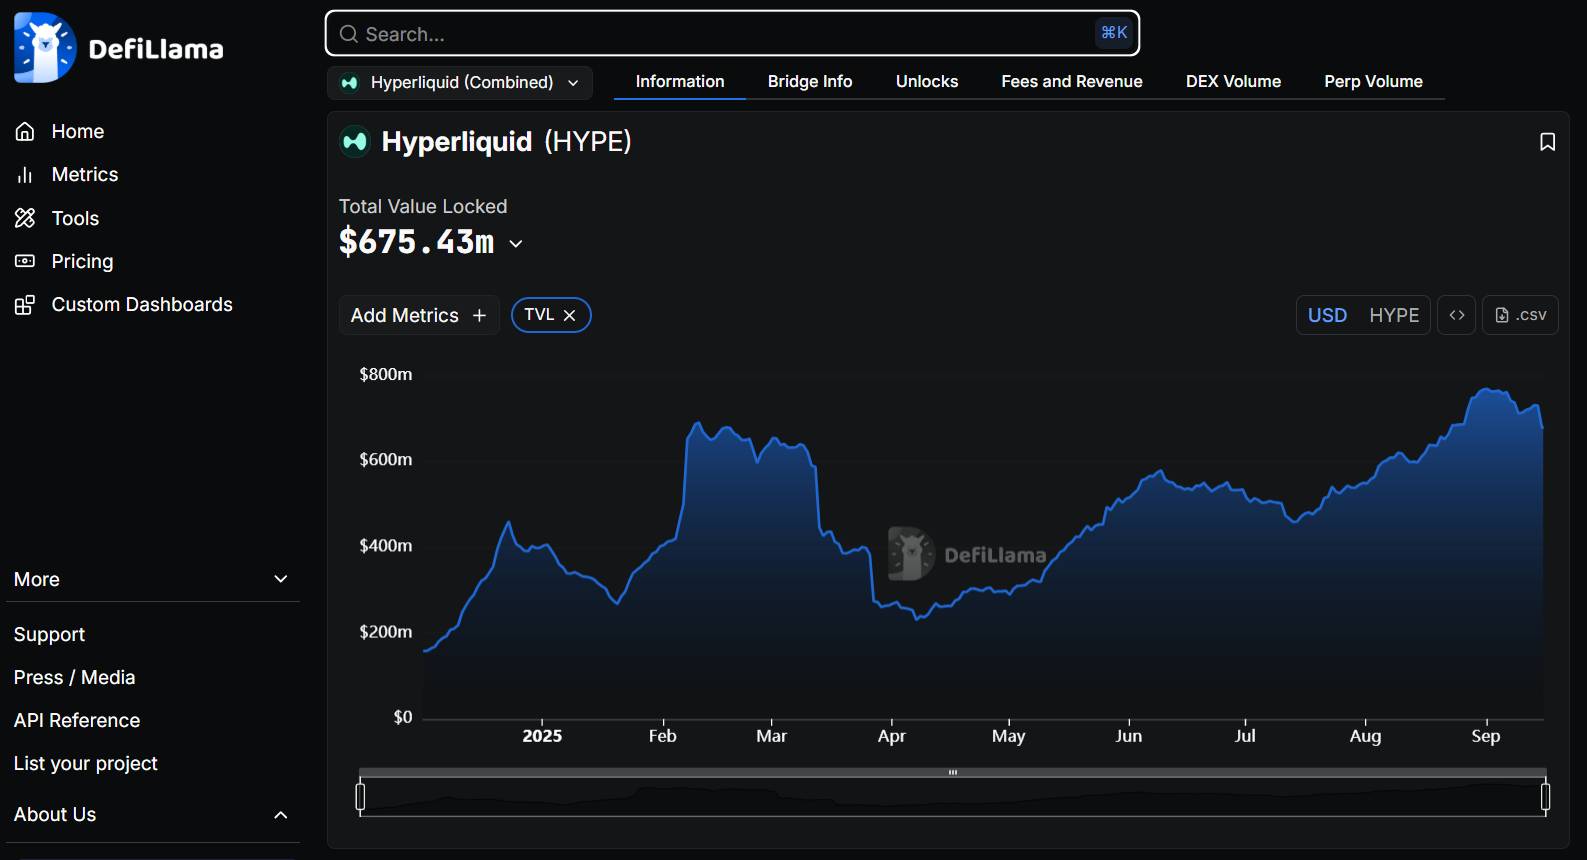The width and height of the screenshot is (1587, 860).
Task: Collapse the About Us section
Action: pyautogui.click(x=281, y=815)
